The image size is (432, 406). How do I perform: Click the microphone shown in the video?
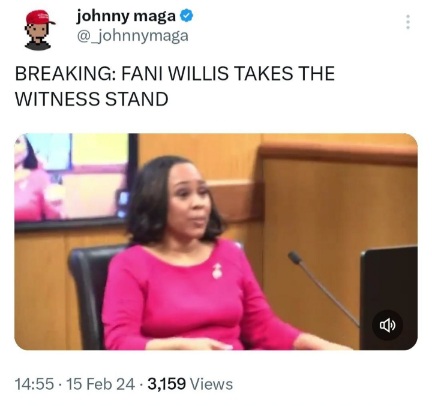323,289
